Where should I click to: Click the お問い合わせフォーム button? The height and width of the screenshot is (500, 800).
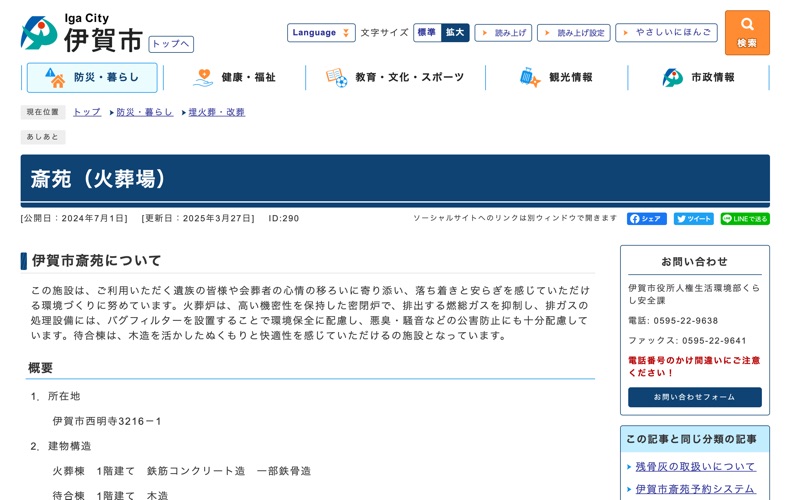coord(694,397)
